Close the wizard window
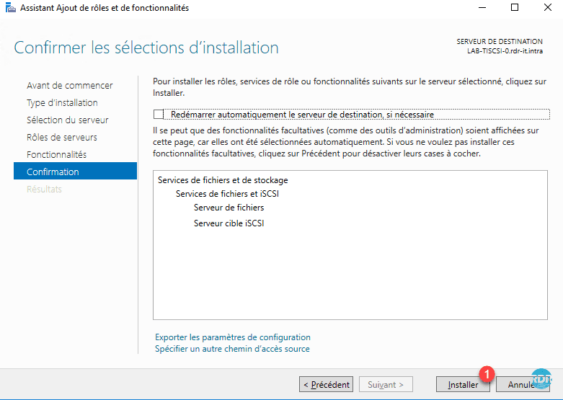Screen dimensions: 563x400 [x=548, y=8]
